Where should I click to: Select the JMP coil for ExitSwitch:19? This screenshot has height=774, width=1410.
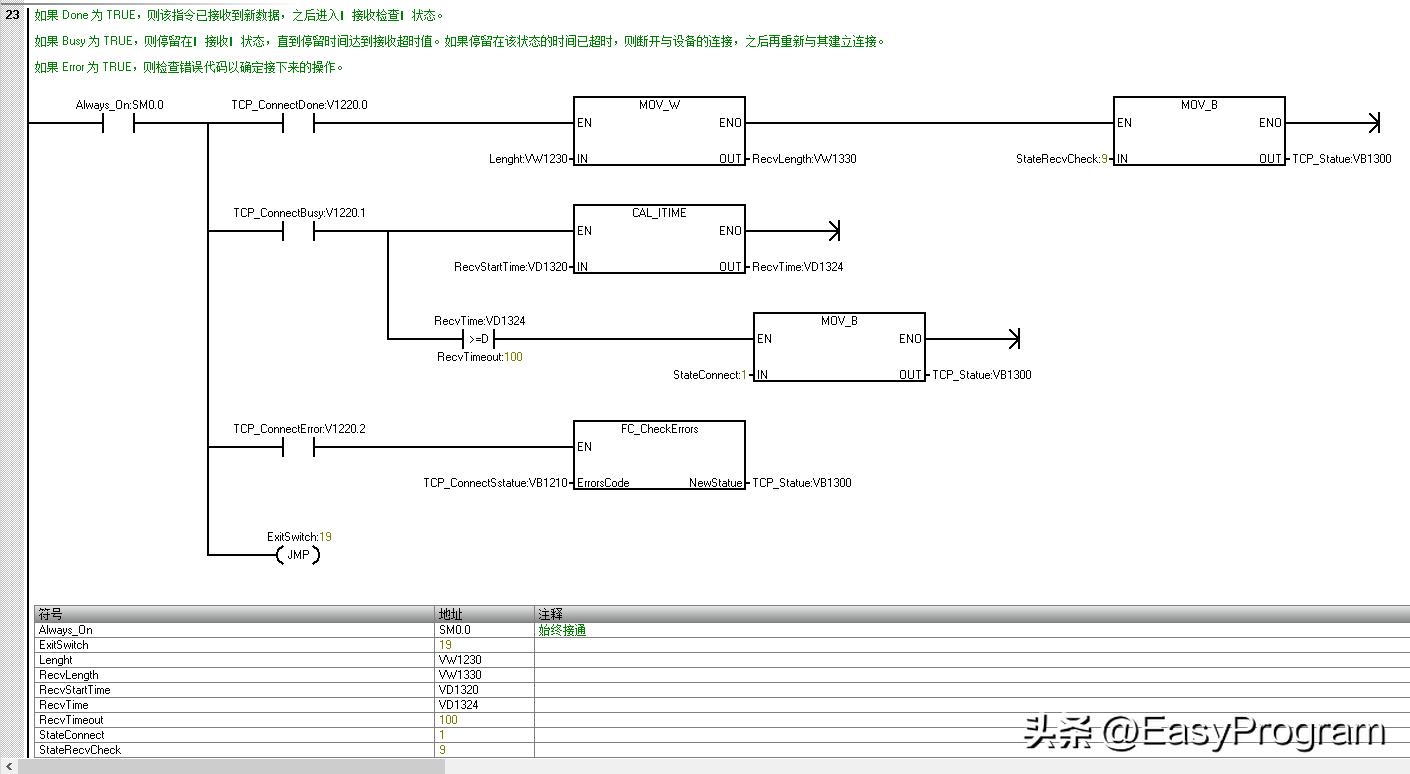297,554
